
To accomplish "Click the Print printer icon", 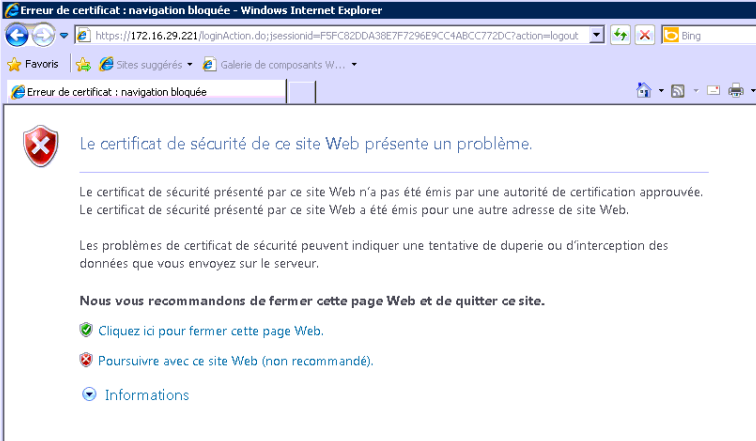I will click(736, 91).
